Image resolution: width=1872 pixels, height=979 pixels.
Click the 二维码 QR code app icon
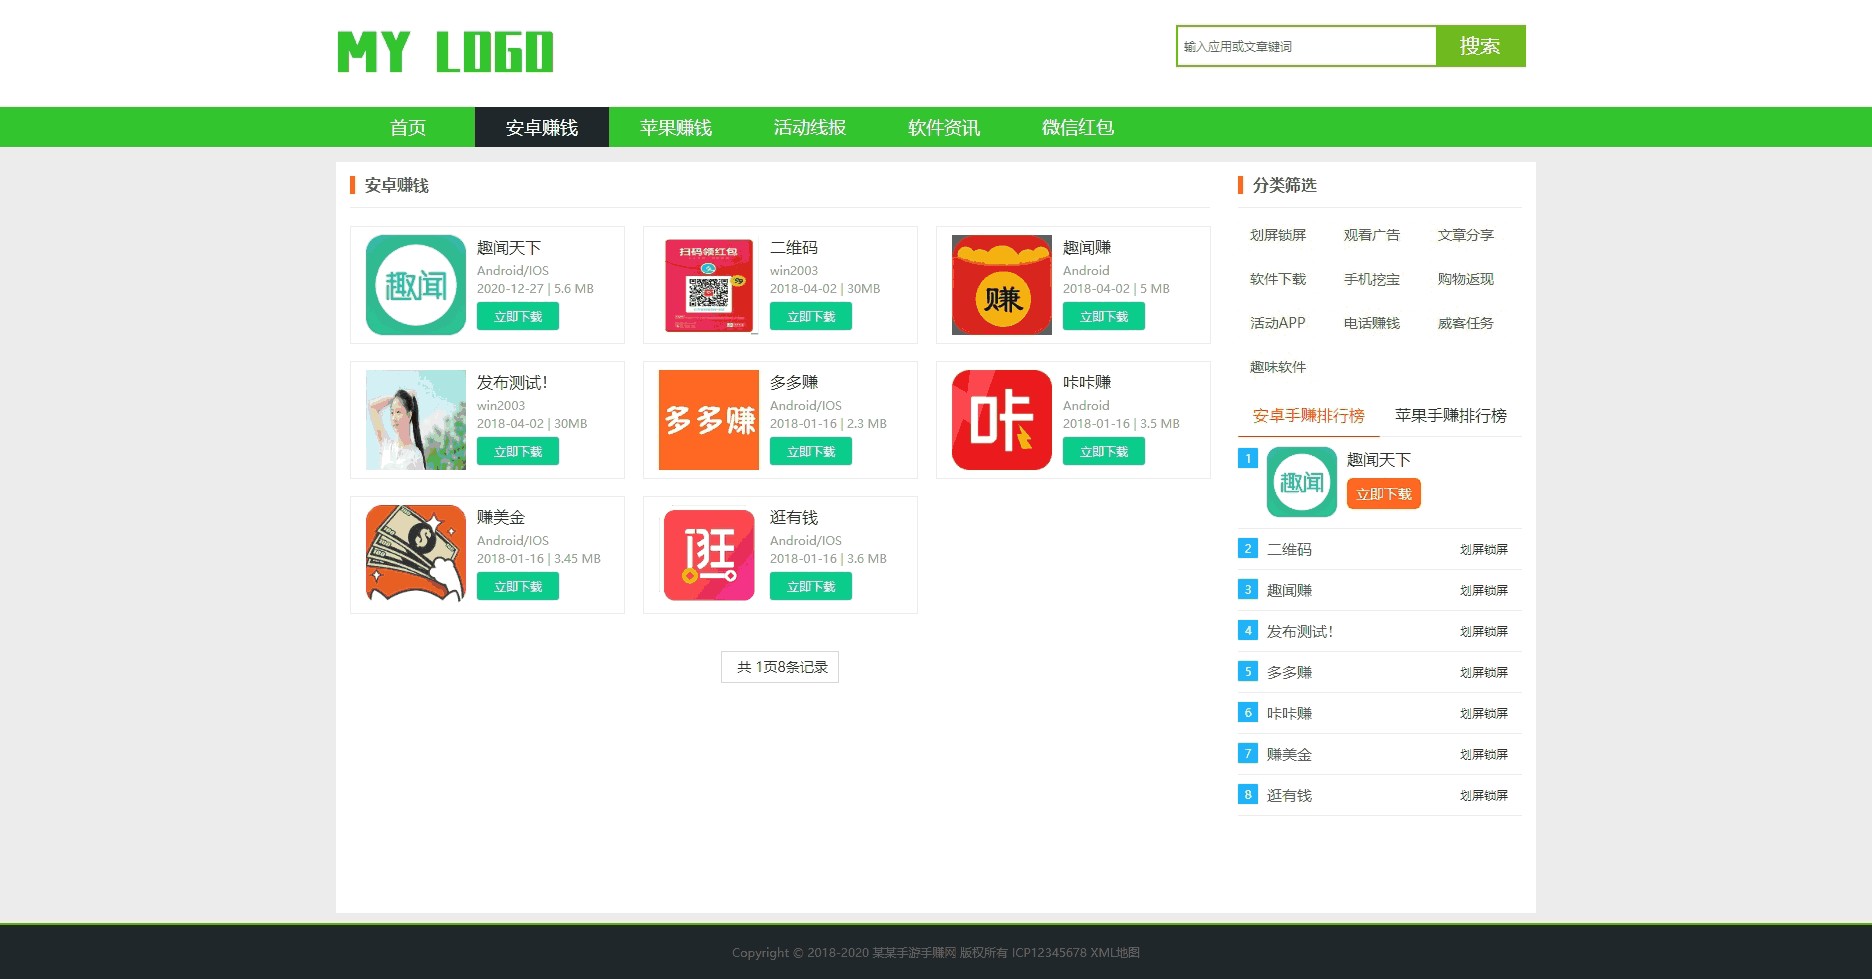[706, 284]
